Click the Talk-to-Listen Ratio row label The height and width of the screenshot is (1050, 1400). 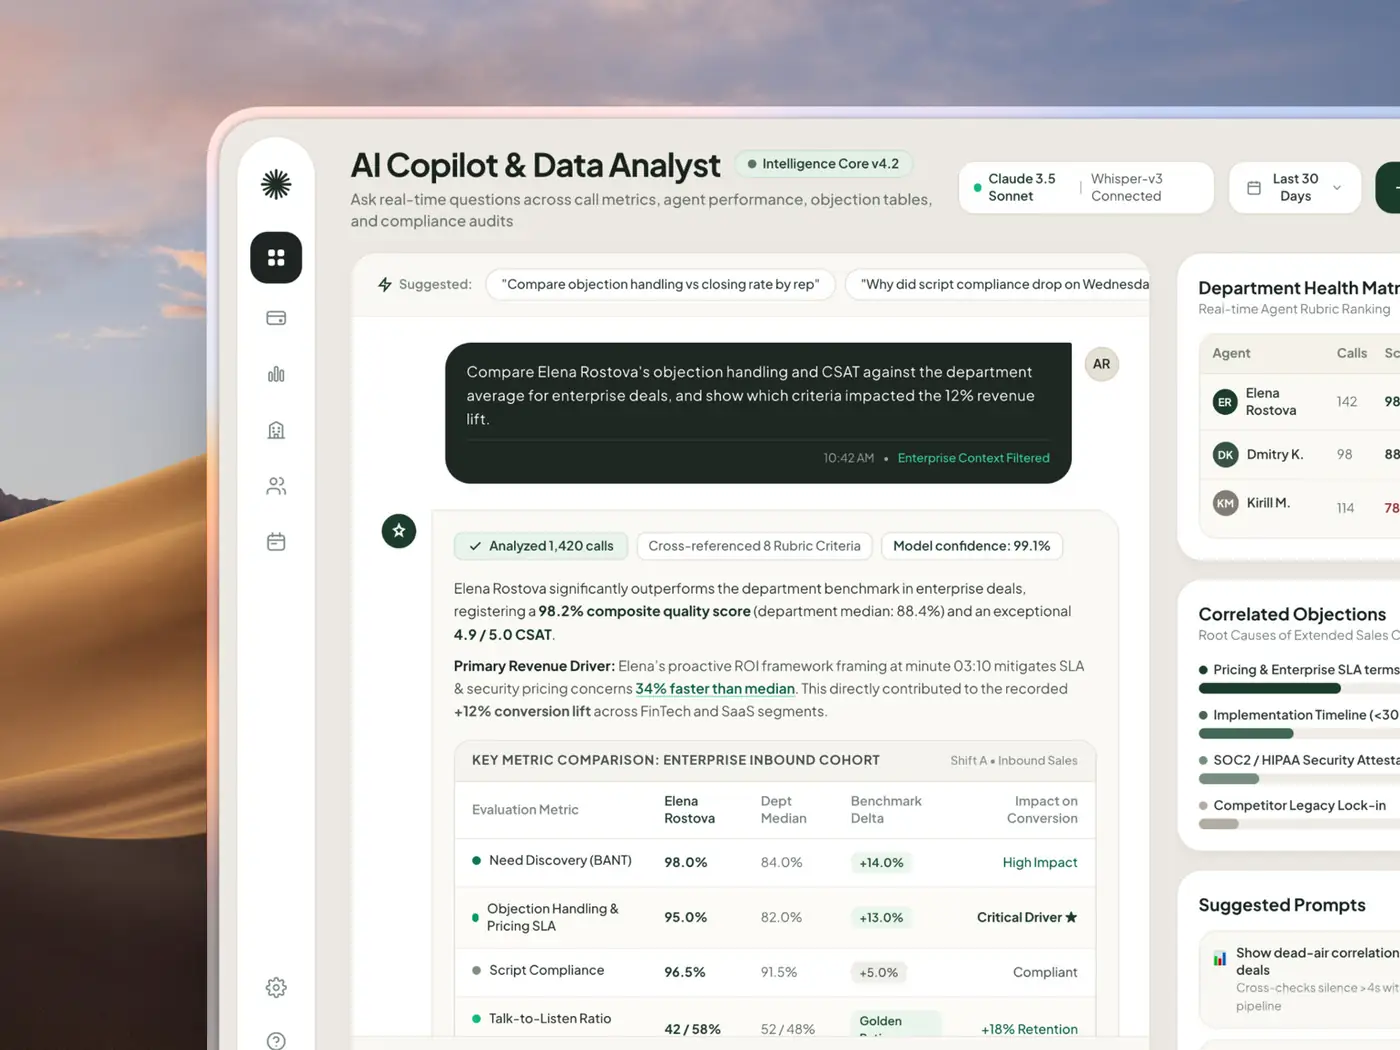550,1019
